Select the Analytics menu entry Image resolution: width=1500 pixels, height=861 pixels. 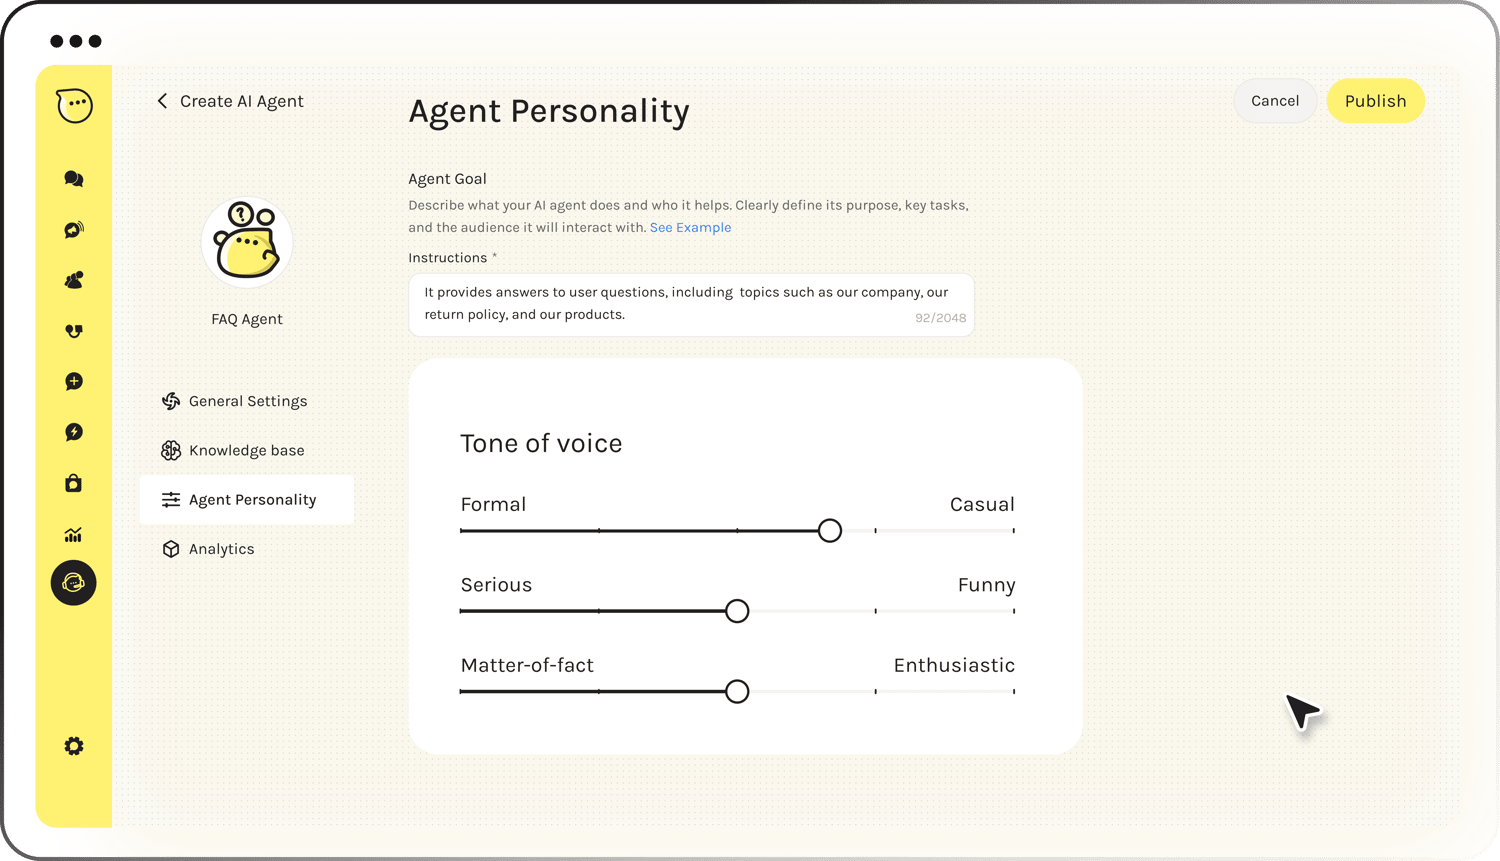point(221,548)
